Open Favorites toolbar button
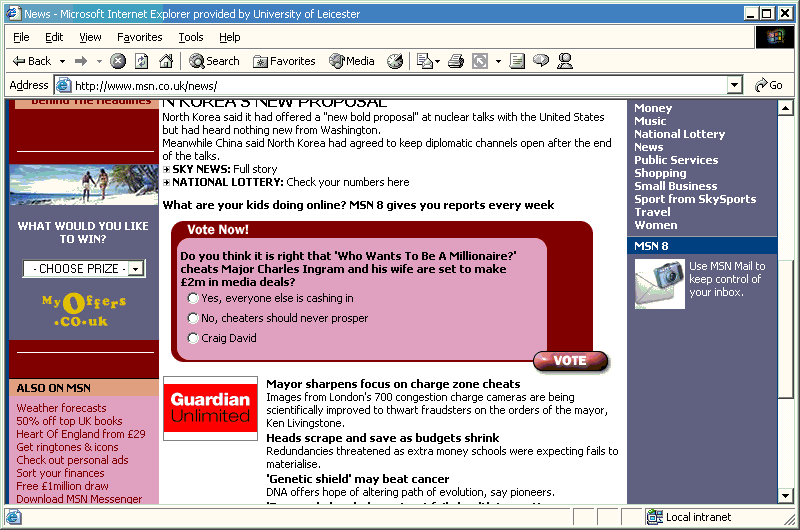800x530 pixels. point(284,61)
